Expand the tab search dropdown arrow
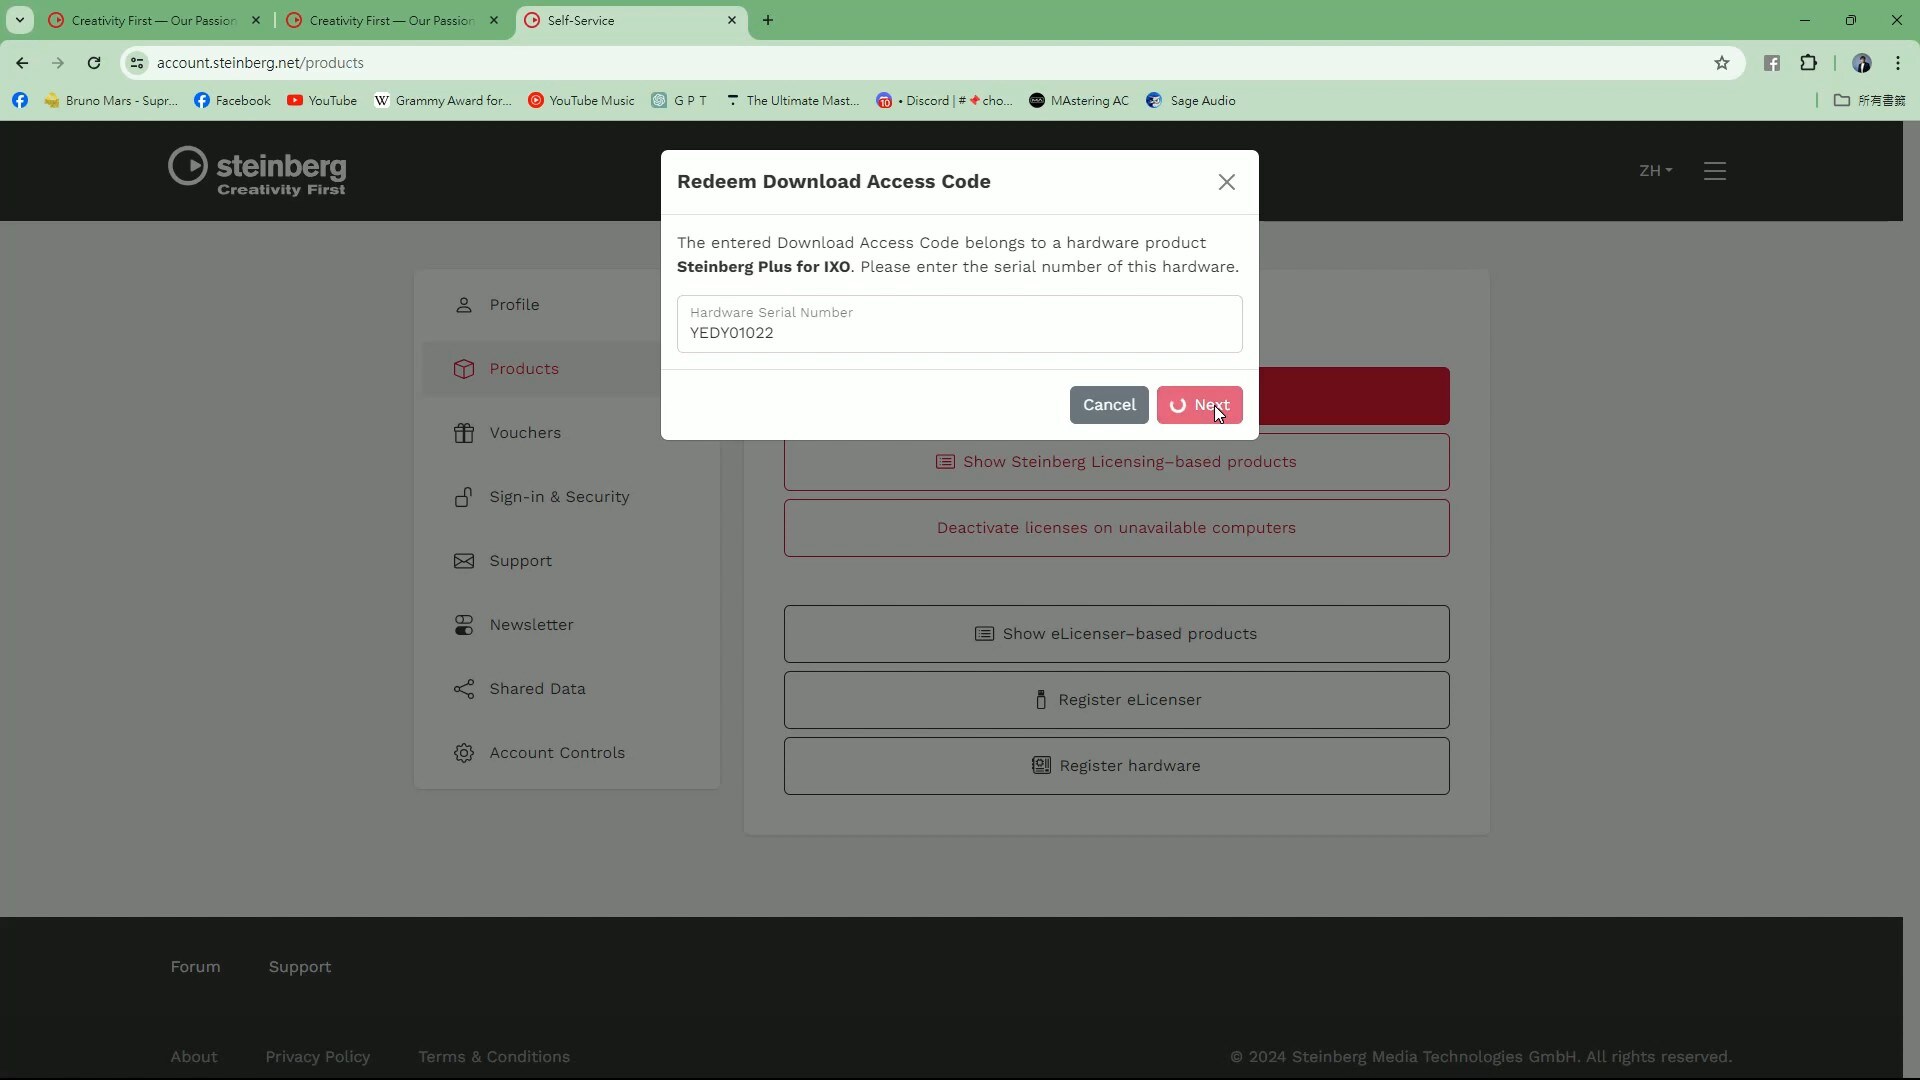The image size is (1920, 1080). point(19,20)
